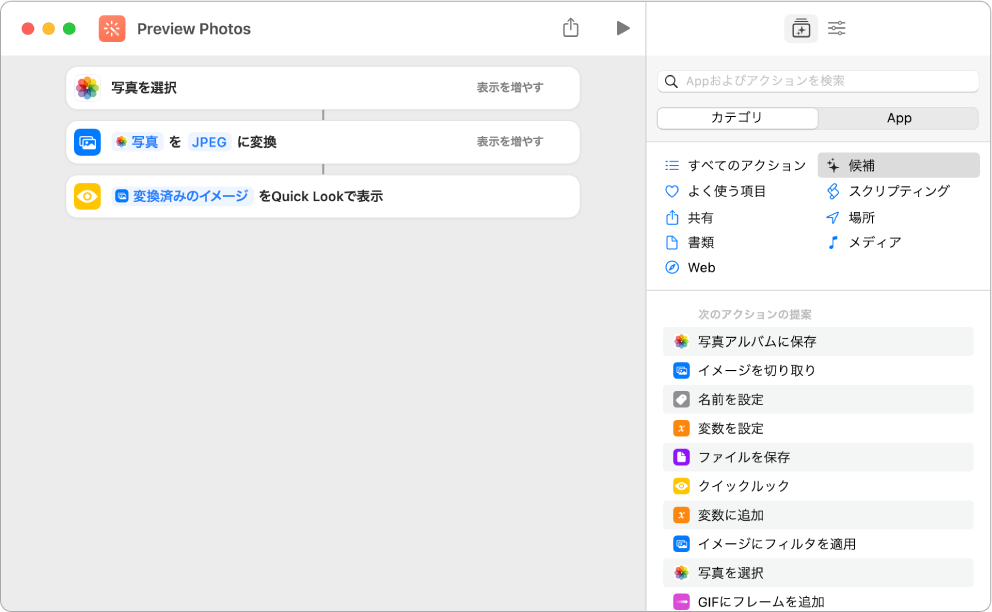Run the shortcut with play button
992x612 pixels.
coord(623,28)
